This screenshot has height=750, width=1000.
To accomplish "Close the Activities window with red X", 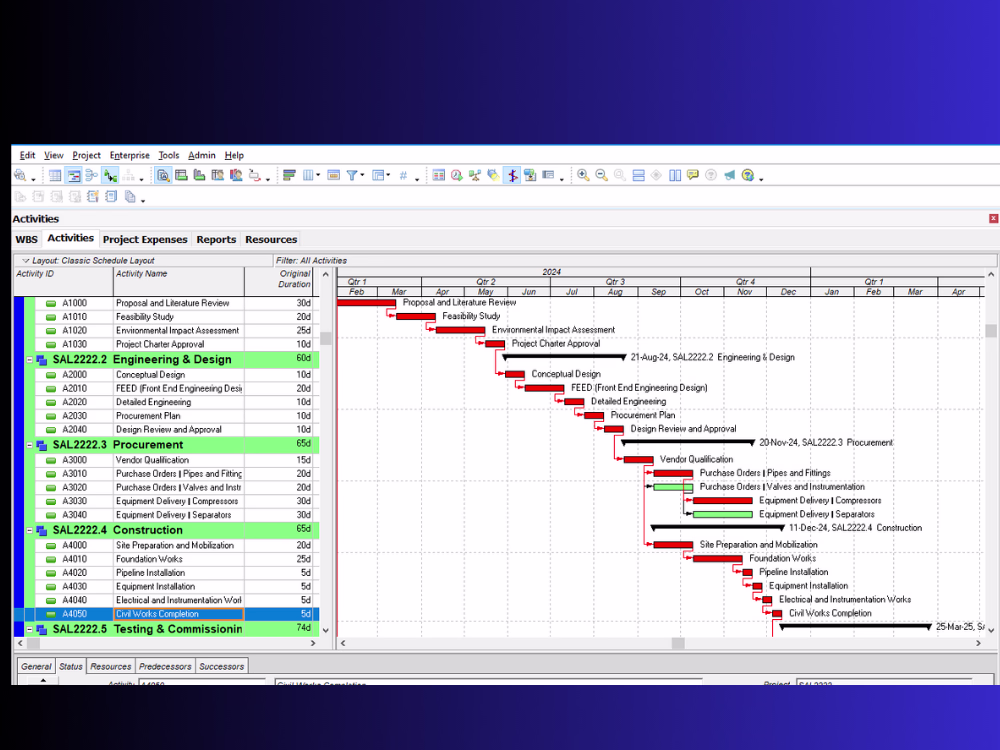I will (993, 219).
